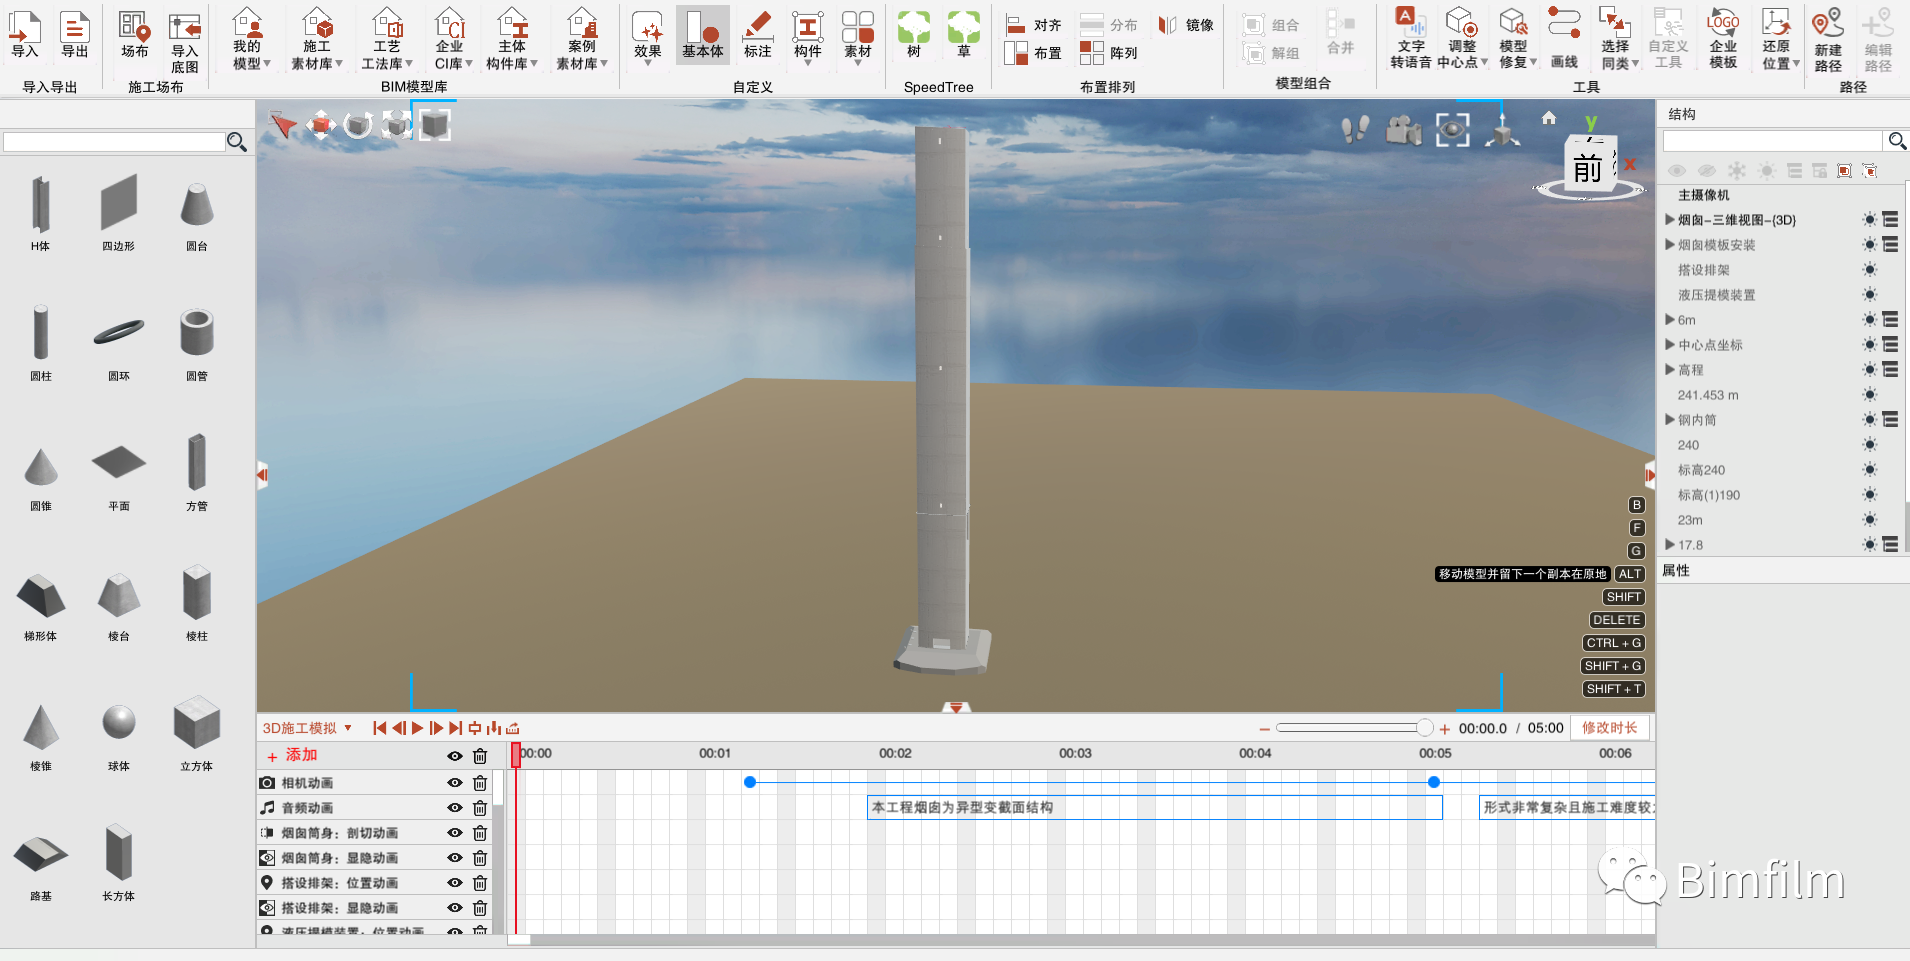Open 文字转语音 text-to-speech tool
The height and width of the screenshot is (961, 1910).
point(1411,39)
